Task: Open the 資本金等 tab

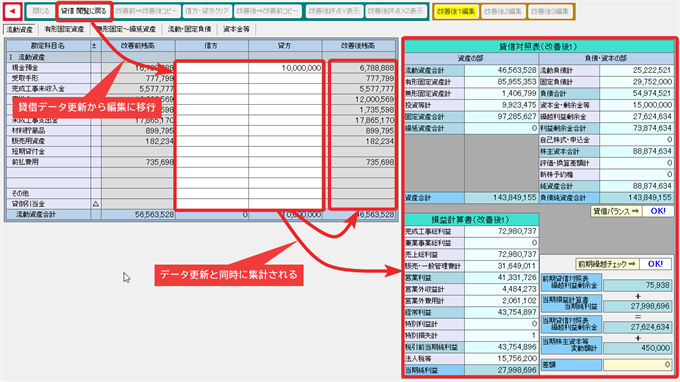Action: pyautogui.click(x=236, y=29)
